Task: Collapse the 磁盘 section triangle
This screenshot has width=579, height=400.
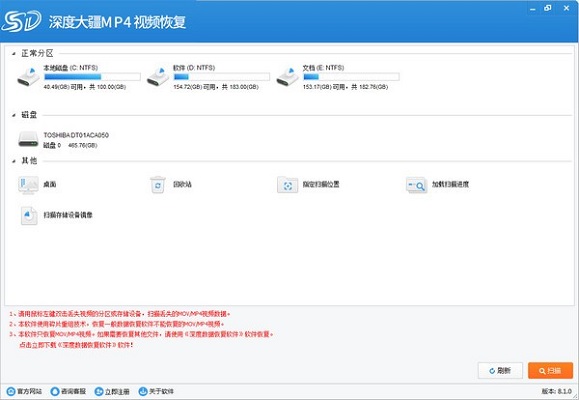Action: [x=14, y=115]
